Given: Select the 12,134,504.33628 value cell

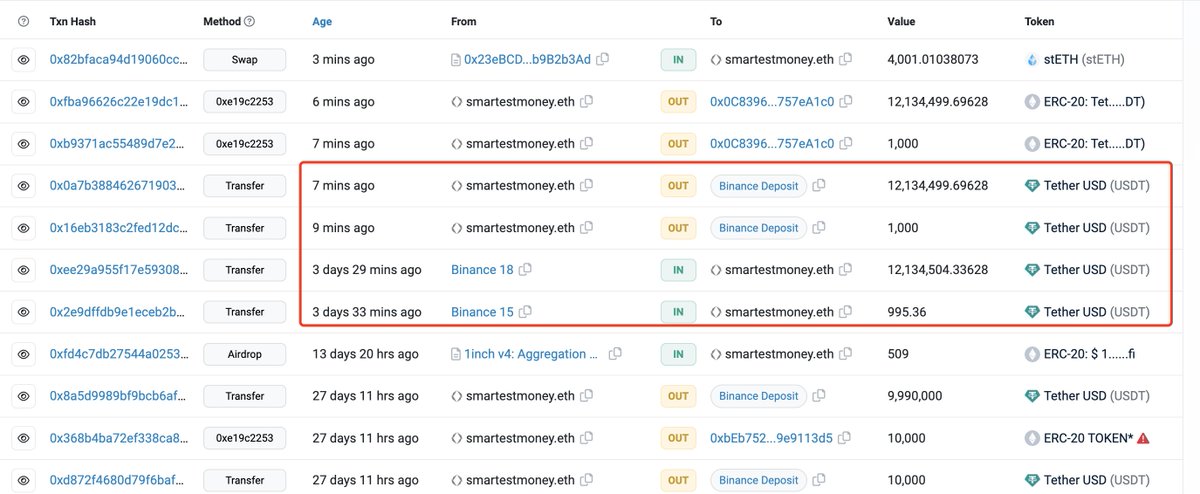Looking at the screenshot, I should (x=937, y=270).
